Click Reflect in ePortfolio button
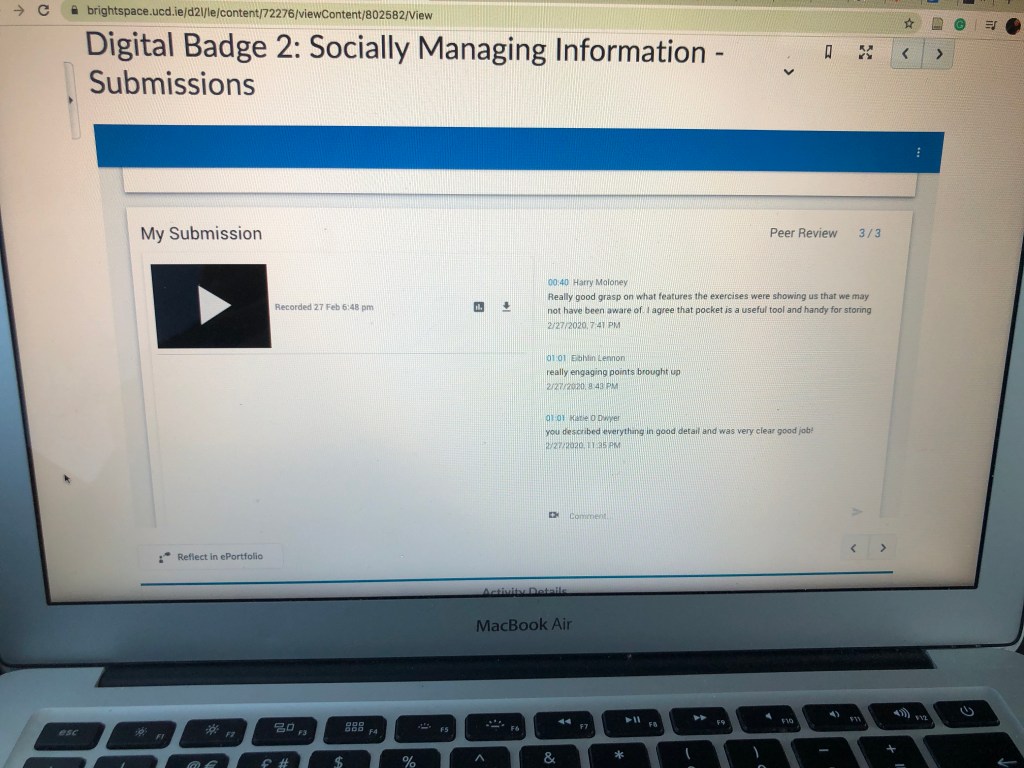 point(211,556)
